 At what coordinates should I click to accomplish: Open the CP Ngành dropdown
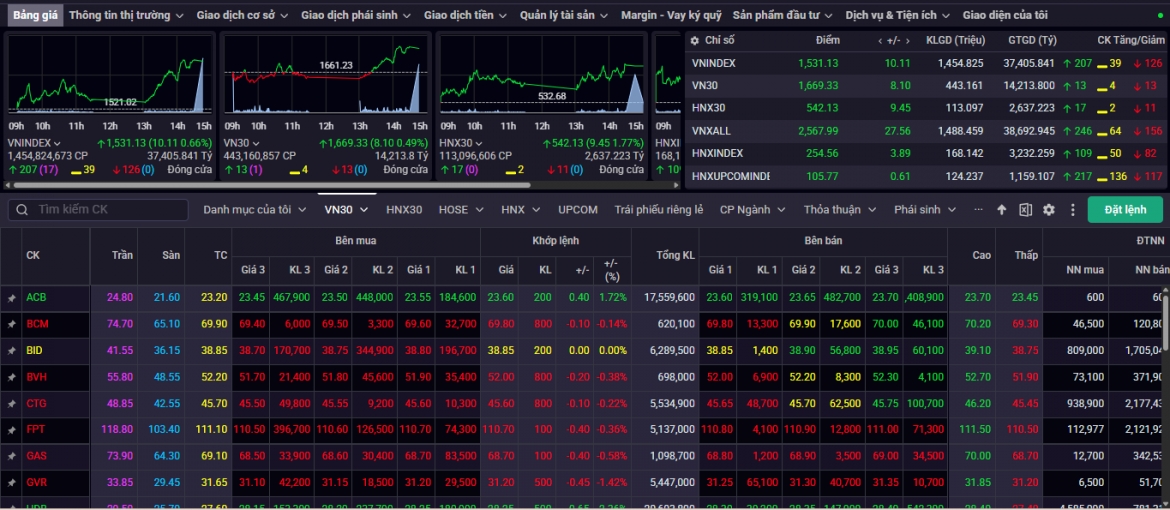point(752,210)
